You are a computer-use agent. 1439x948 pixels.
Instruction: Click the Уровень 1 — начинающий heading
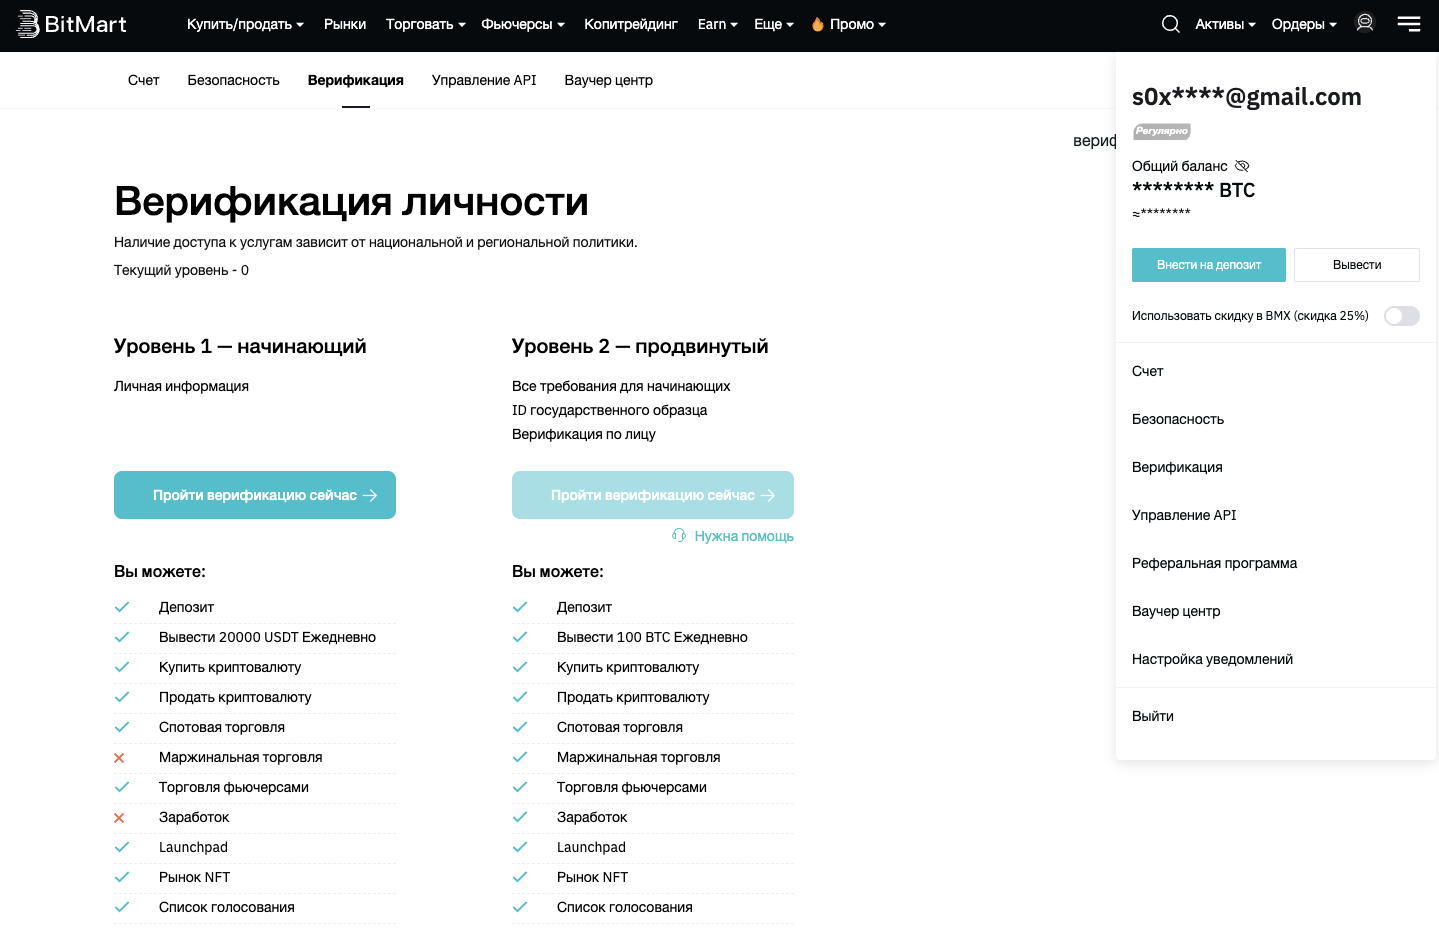tap(240, 346)
